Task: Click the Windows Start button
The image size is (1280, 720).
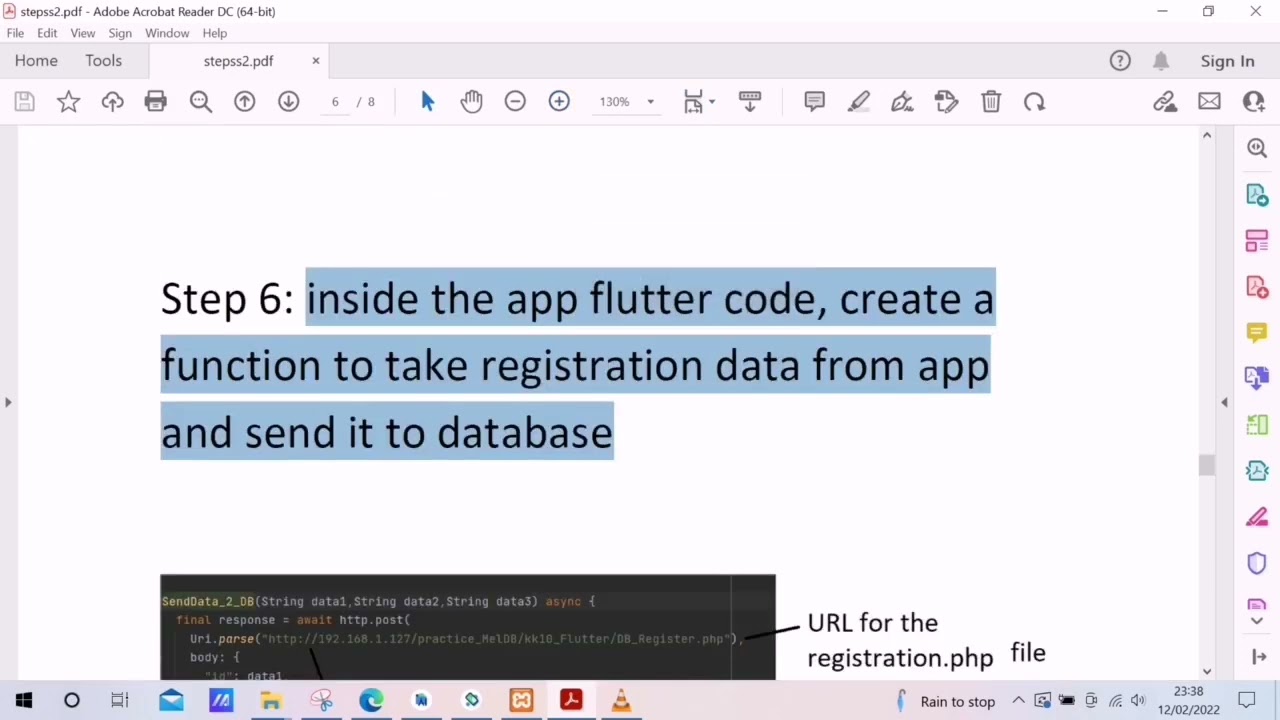Action: [x=24, y=700]
